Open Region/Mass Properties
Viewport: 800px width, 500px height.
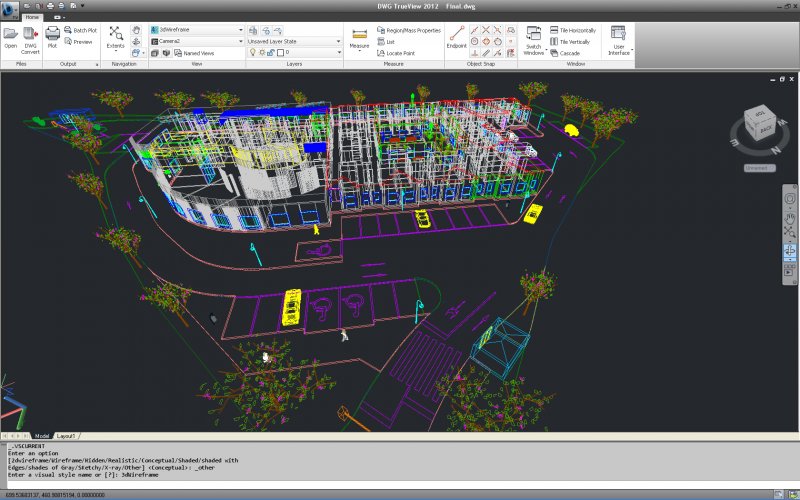pyautogui.click(x=409, y=30)
